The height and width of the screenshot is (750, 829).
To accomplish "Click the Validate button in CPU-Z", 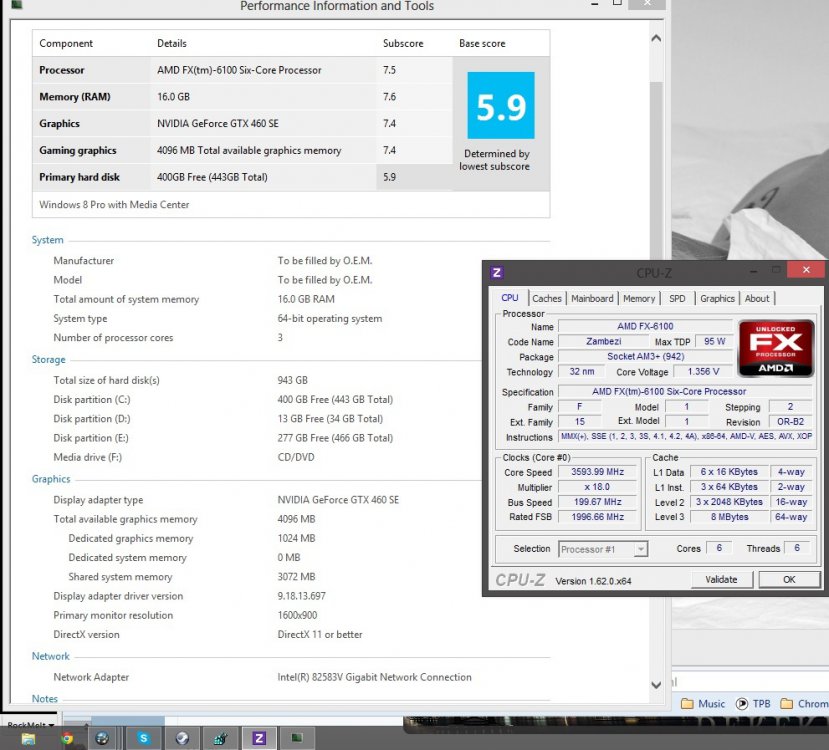I will [x=721, y=579].
